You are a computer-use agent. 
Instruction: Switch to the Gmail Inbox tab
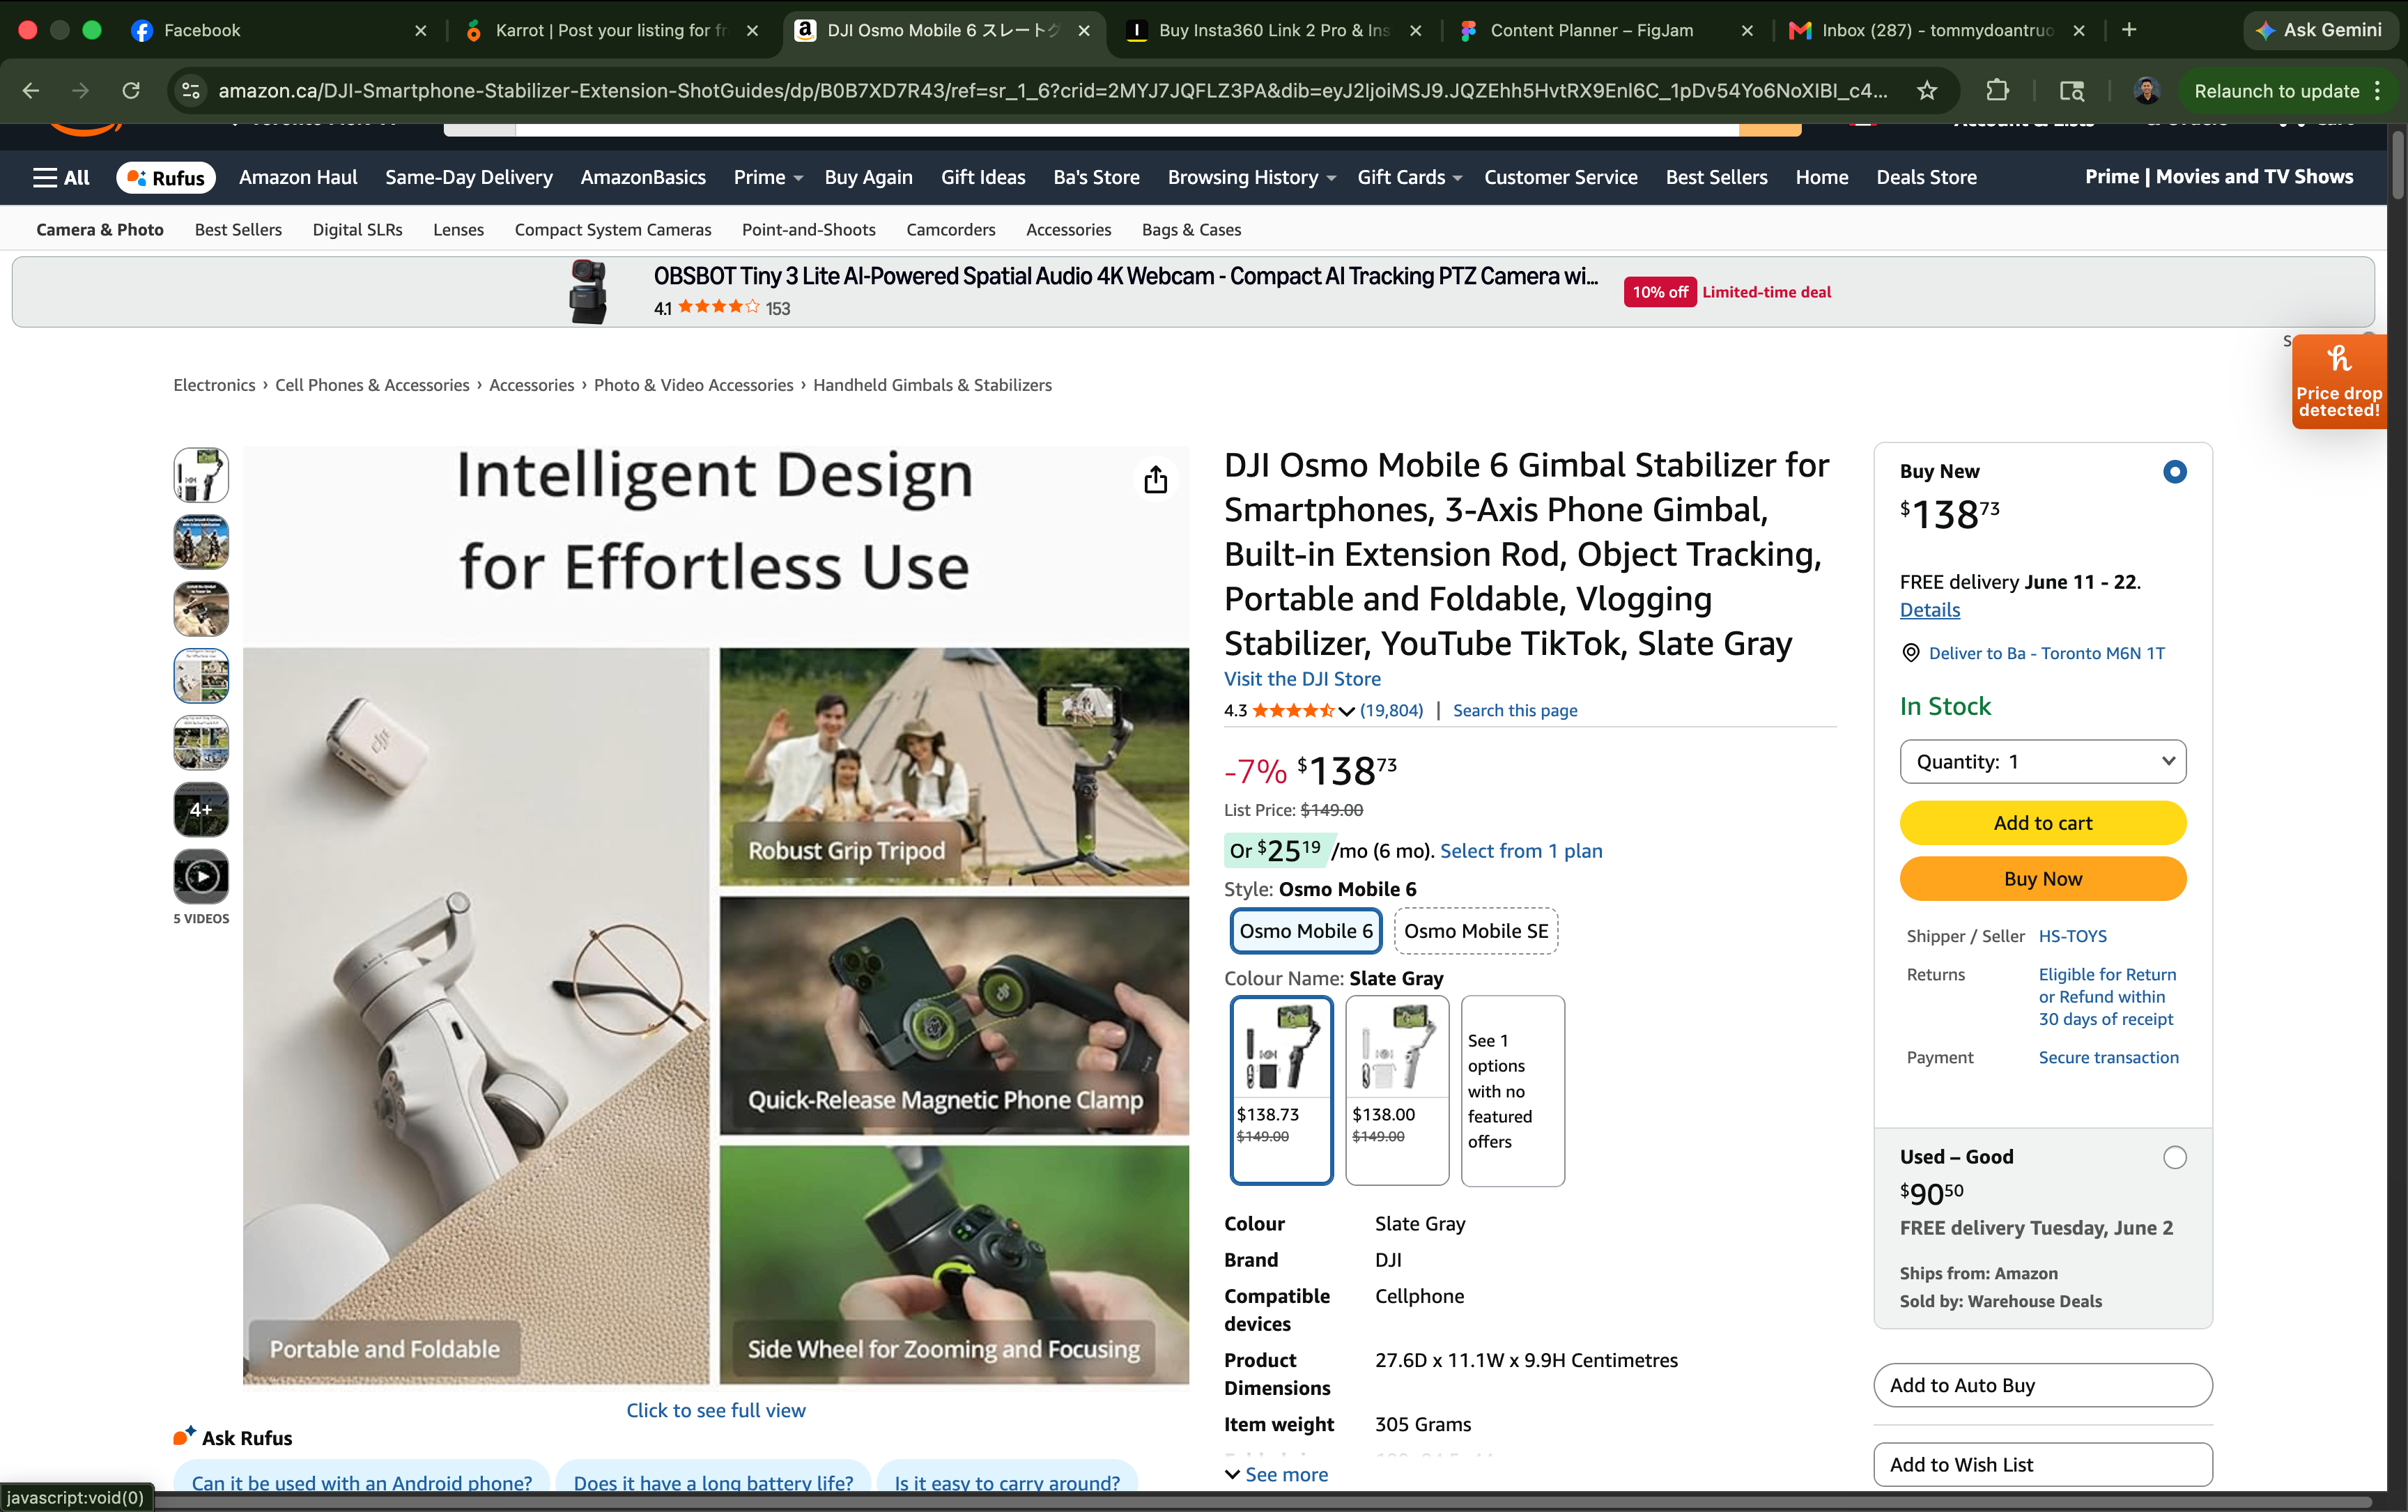[x=1936, y=30]
